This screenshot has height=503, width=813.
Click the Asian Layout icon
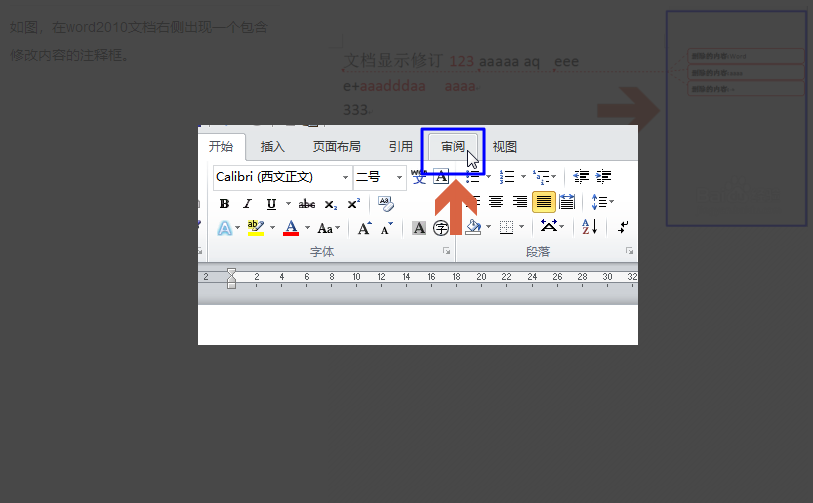549,226
